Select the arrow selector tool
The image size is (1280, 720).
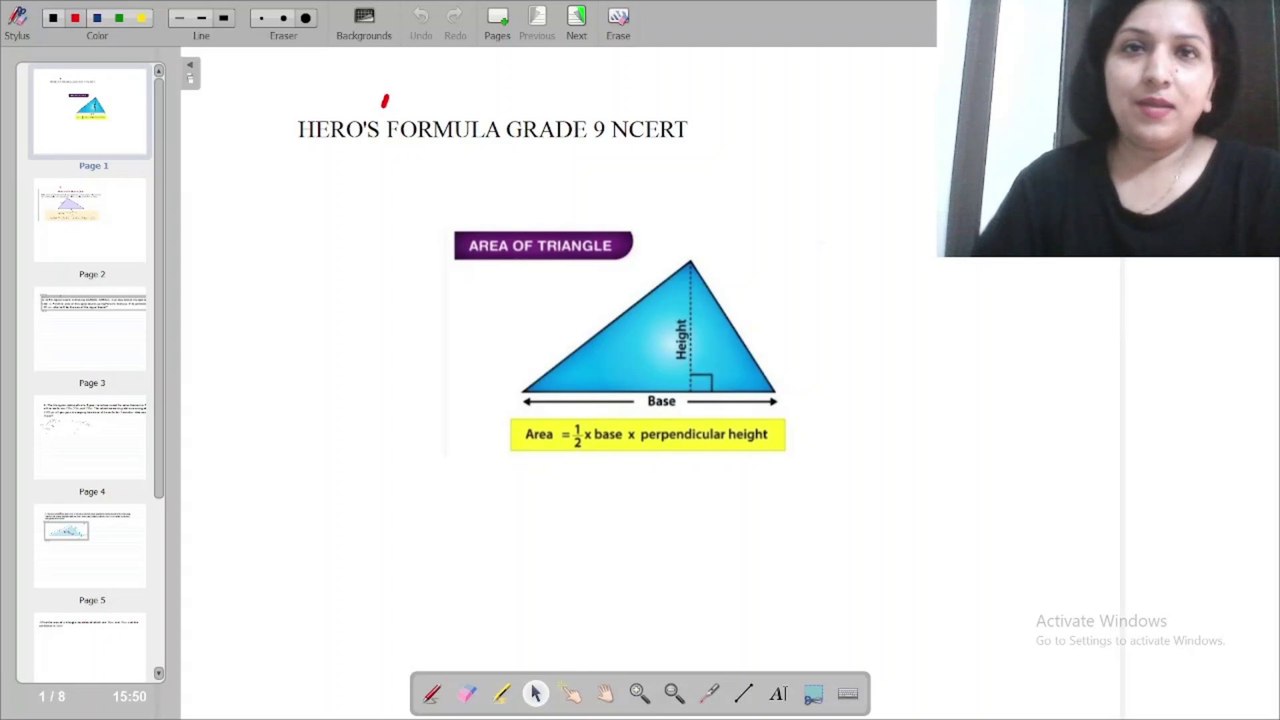pos(536,694)
